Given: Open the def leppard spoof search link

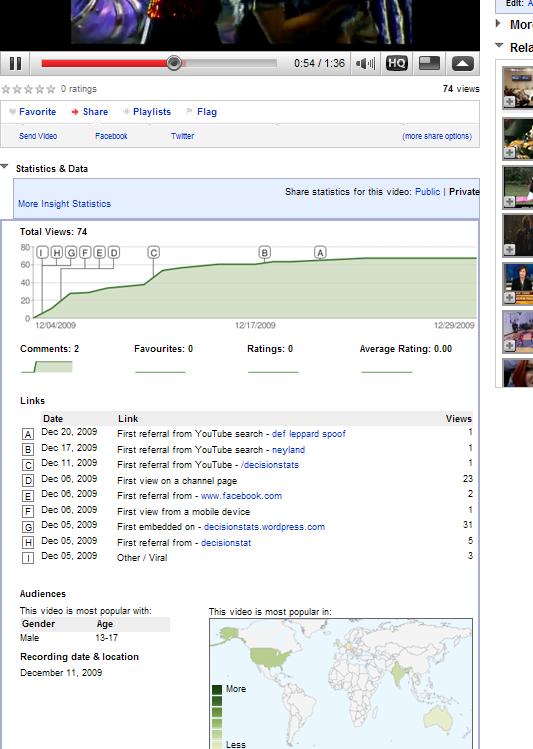Looking at the screenshot, I should (x=309, y=434).
